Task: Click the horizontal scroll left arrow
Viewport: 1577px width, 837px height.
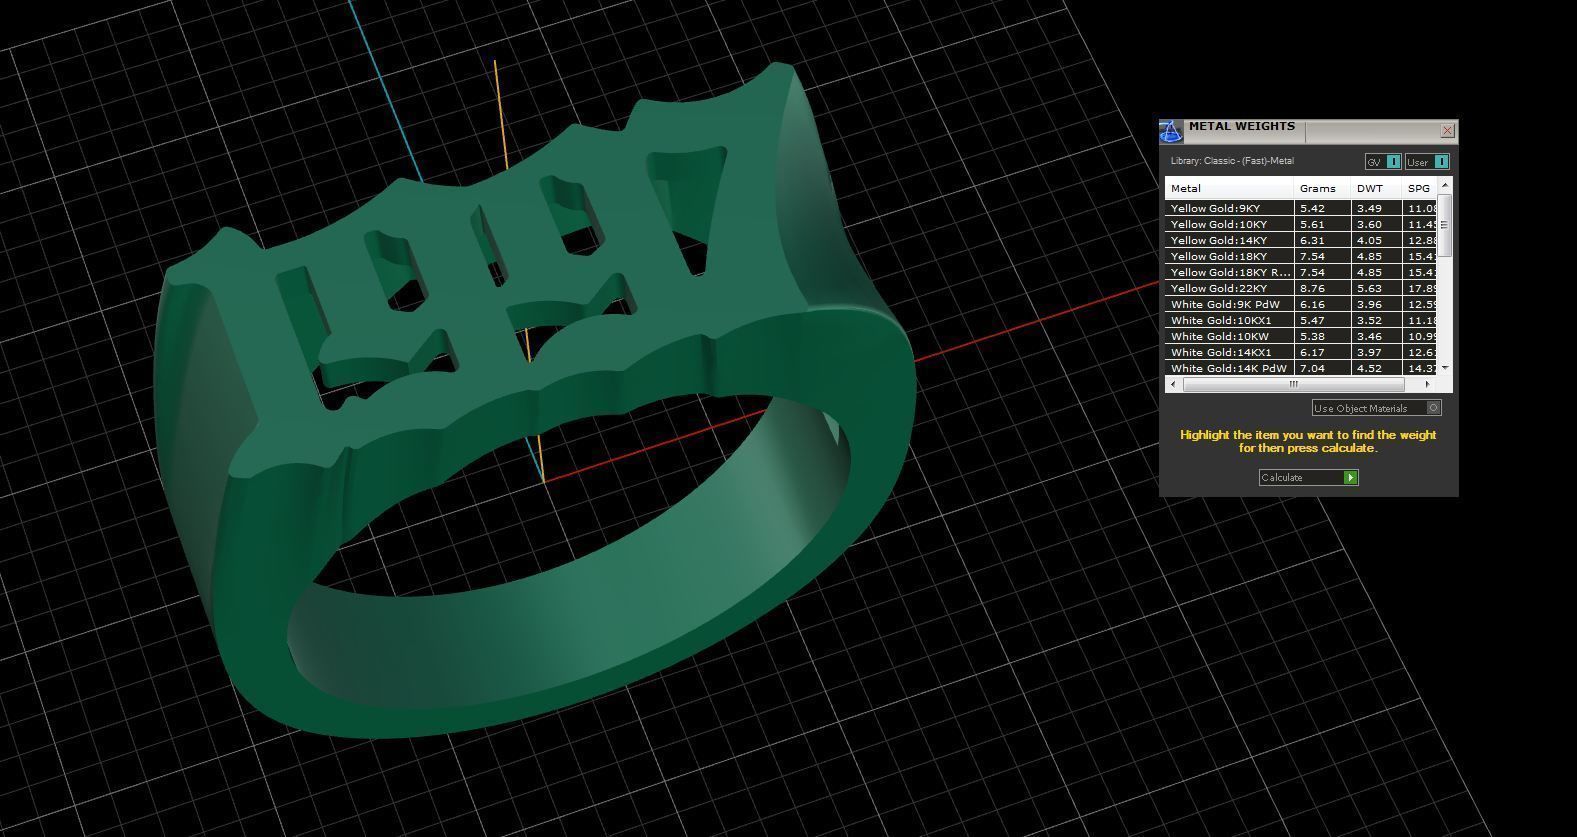Action: click(x=1172, y=384)
